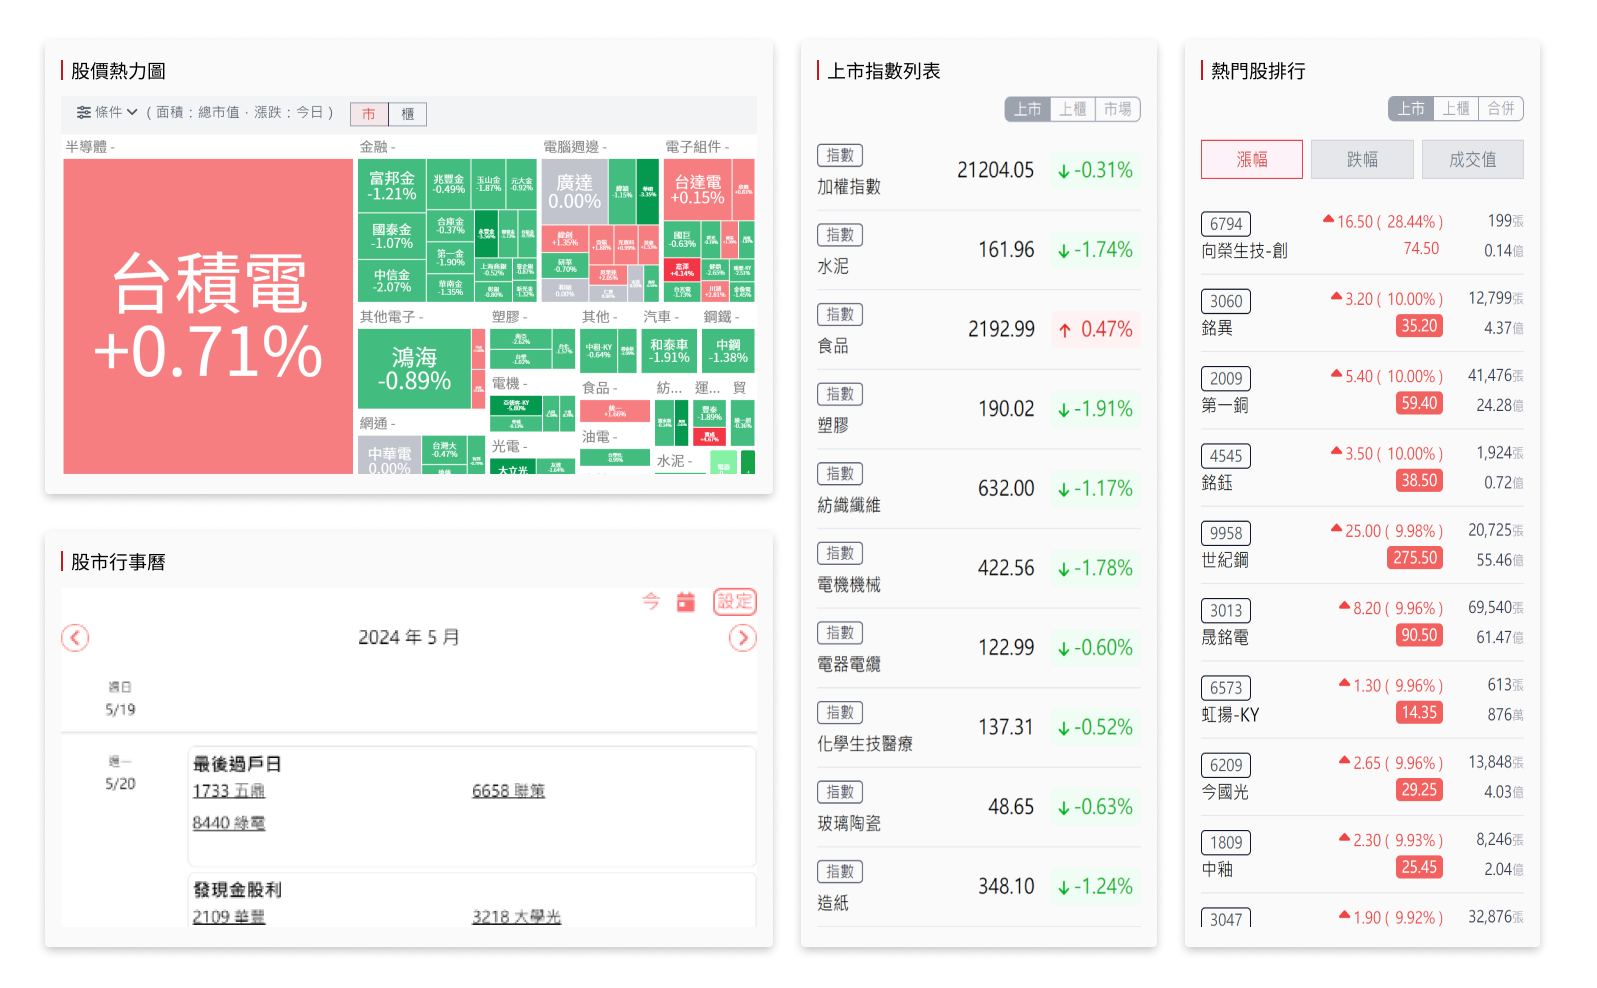Collapse the 鋼鐵 sector group
The width and height of the screenshot is (1597, 988).
pyautogui.click(x=721, y=317)
